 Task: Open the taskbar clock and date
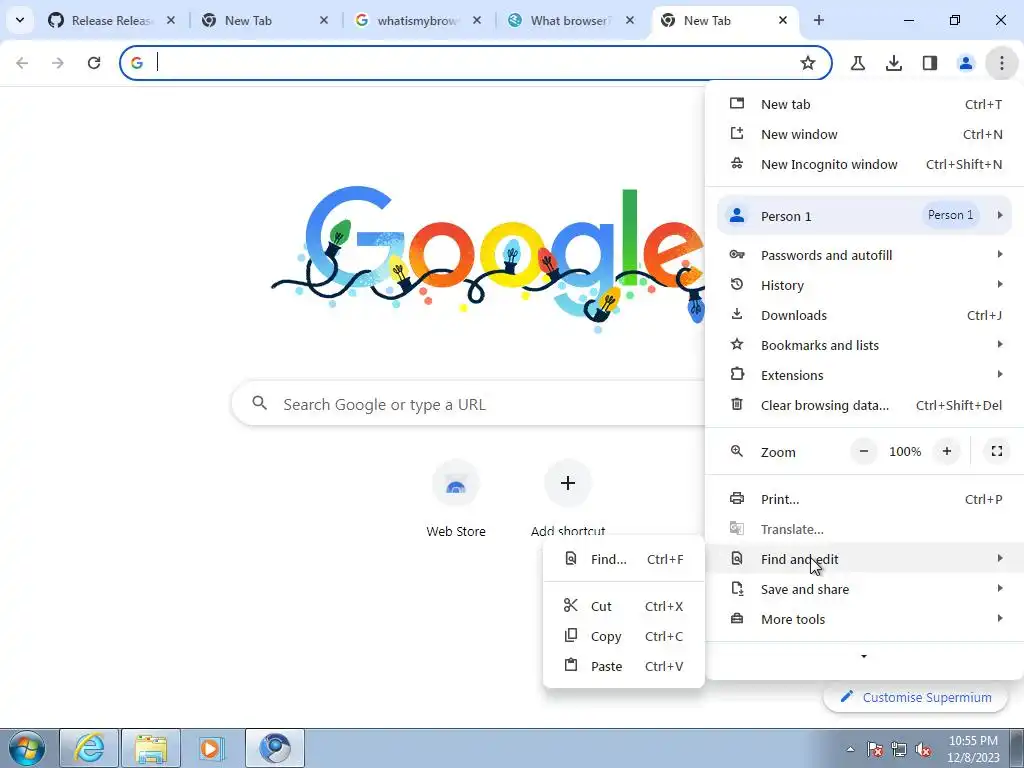pos(973,749)
